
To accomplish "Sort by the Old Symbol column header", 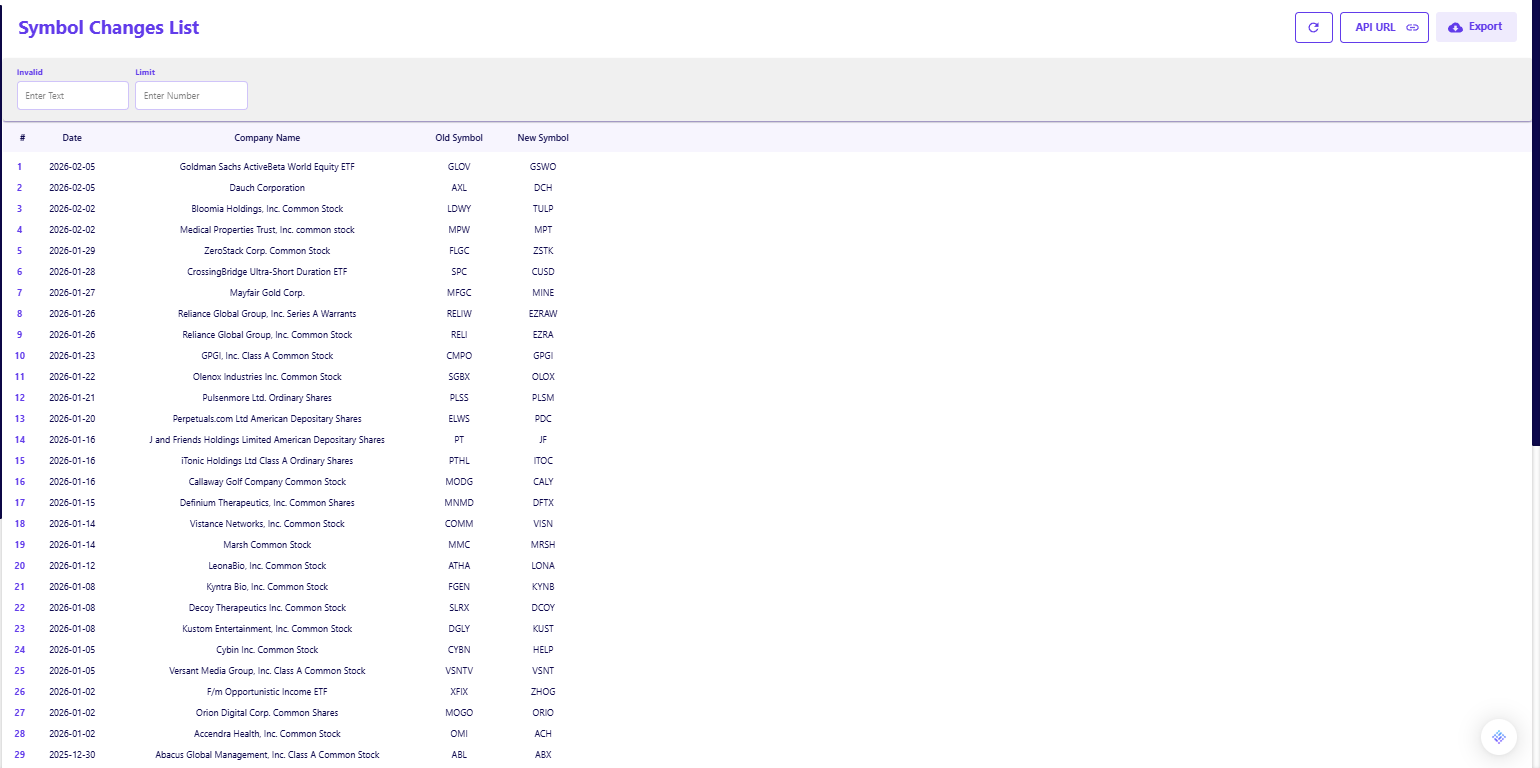I will [459, 138].
